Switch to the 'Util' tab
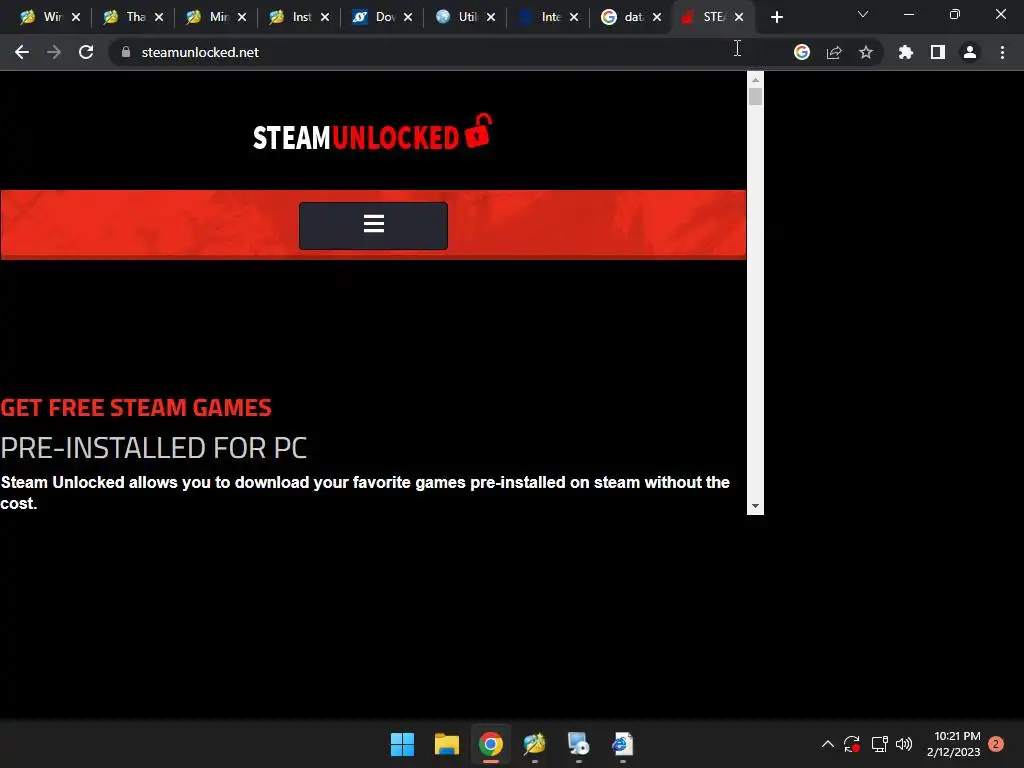The height and width of the screenshot is (768, 1024). pyautogui.click(x=464, y=17)
